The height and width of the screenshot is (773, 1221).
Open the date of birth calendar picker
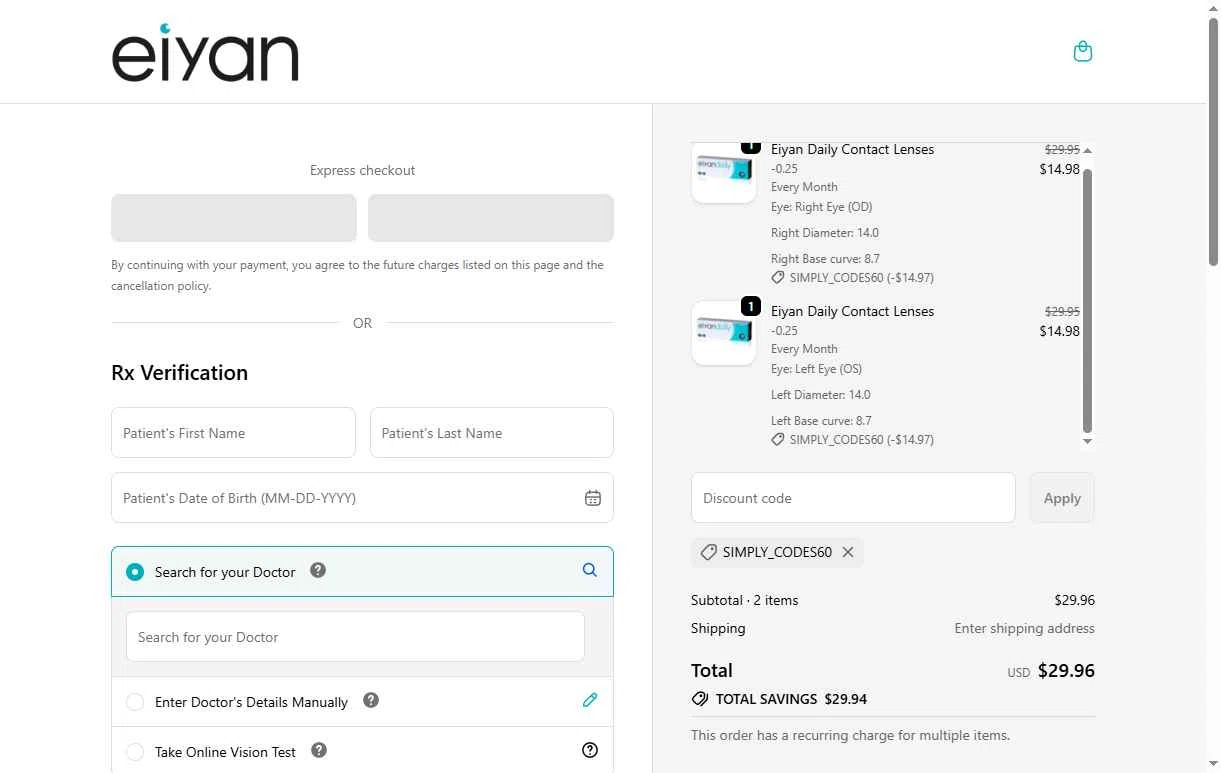point(593,498)
